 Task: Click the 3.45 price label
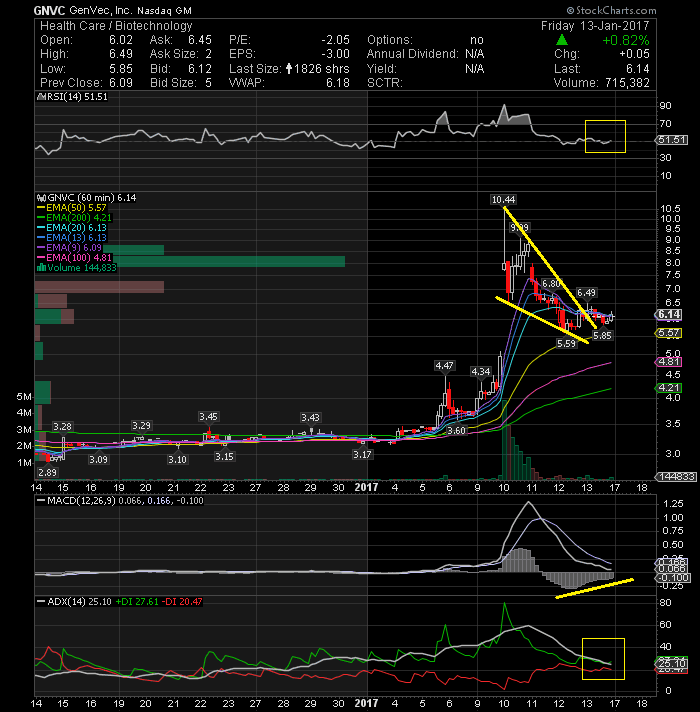(x=208, y=416)
